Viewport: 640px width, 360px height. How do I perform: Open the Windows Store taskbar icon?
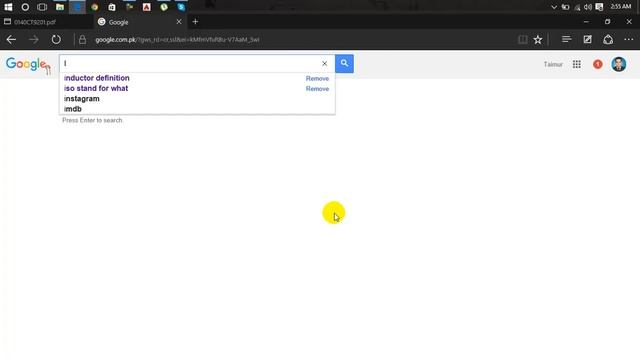(x=112, y=7)
